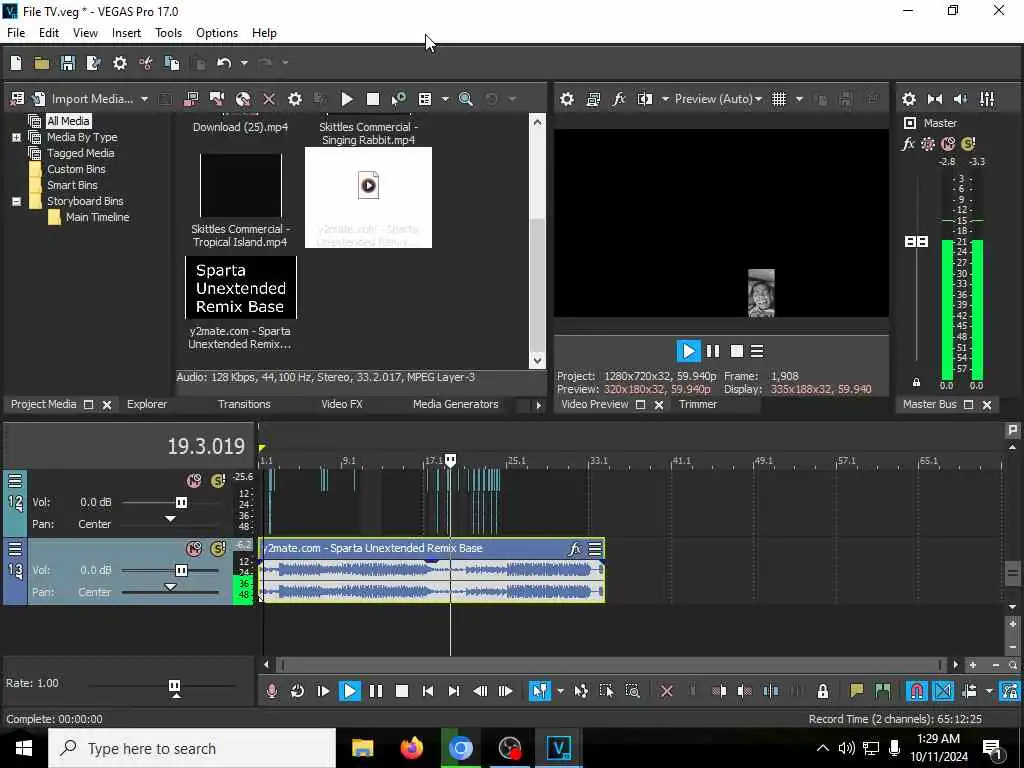Open Import Media dropdown arrow

[144, 99]
